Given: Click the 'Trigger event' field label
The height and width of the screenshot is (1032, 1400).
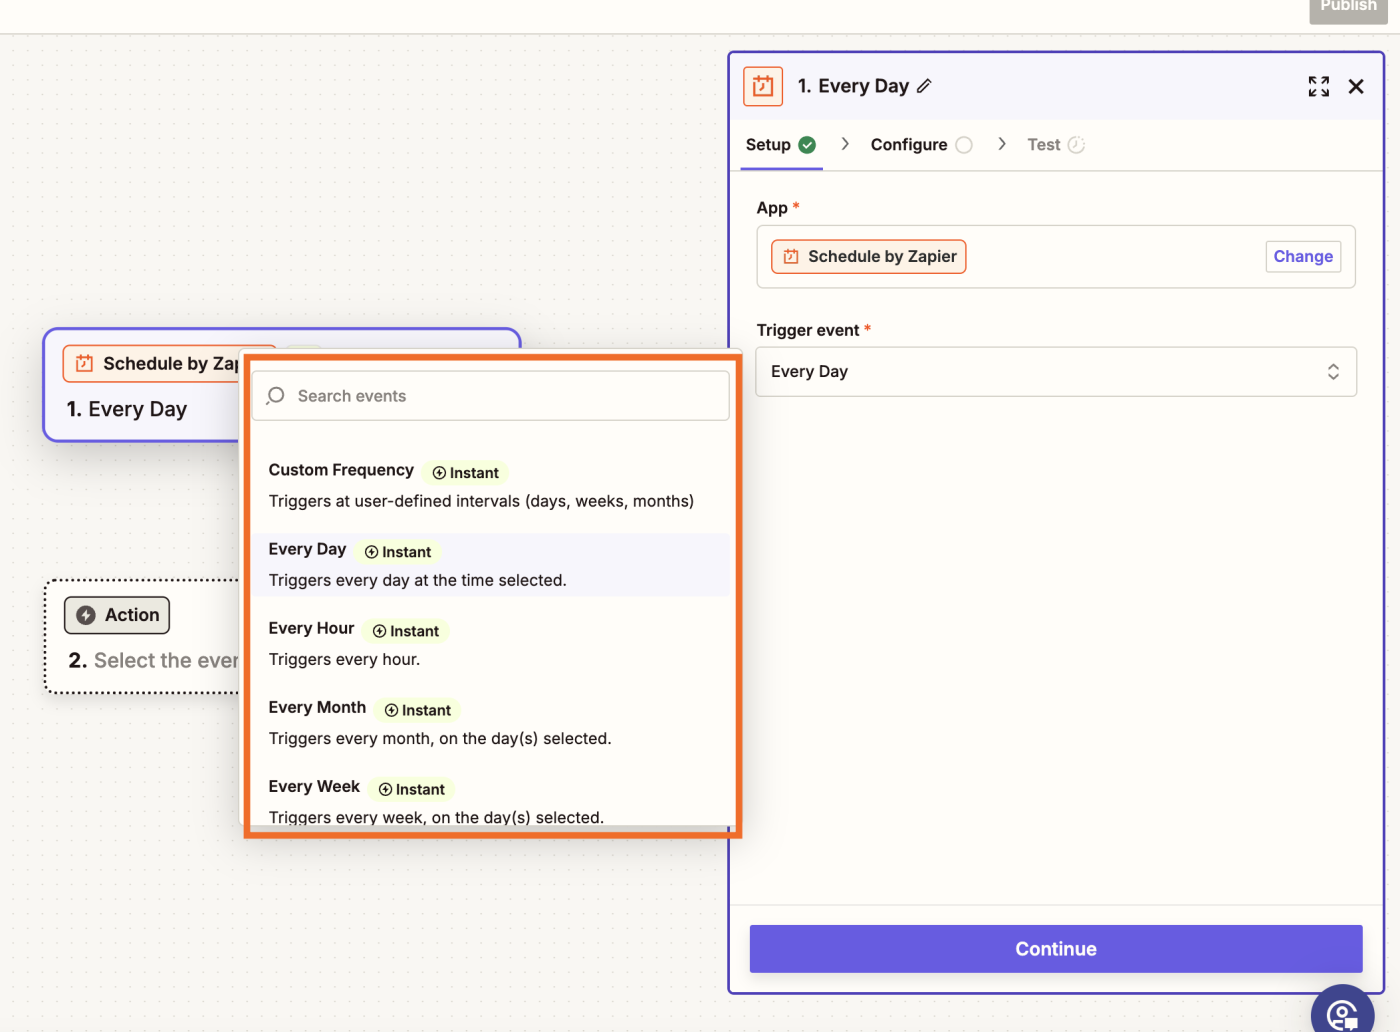Looking at the screenshot, I should pos(808,330).
